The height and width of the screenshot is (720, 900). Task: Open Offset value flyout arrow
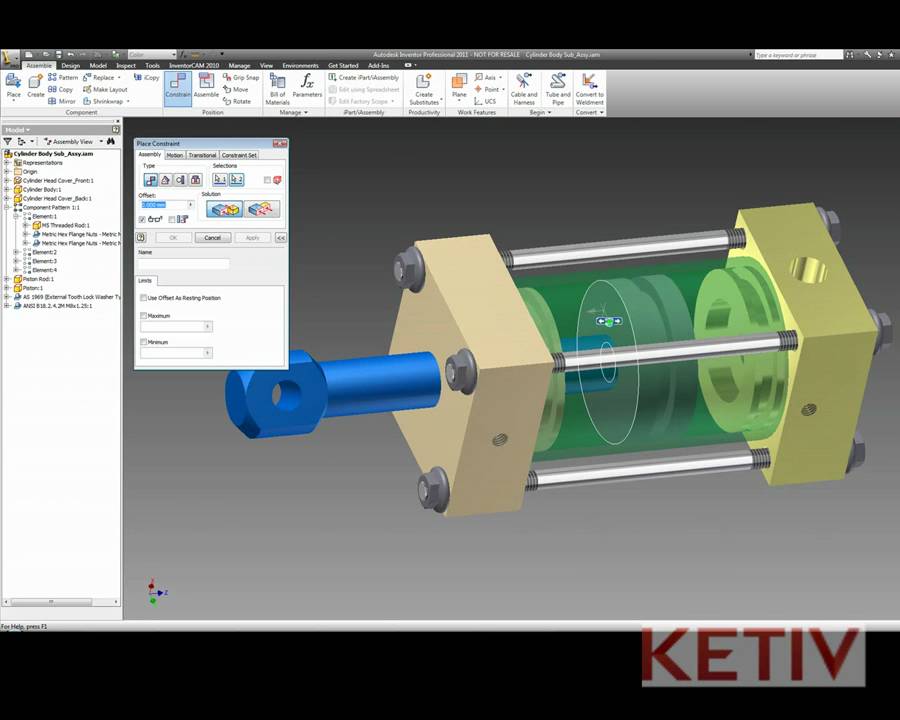coord(191,205)
